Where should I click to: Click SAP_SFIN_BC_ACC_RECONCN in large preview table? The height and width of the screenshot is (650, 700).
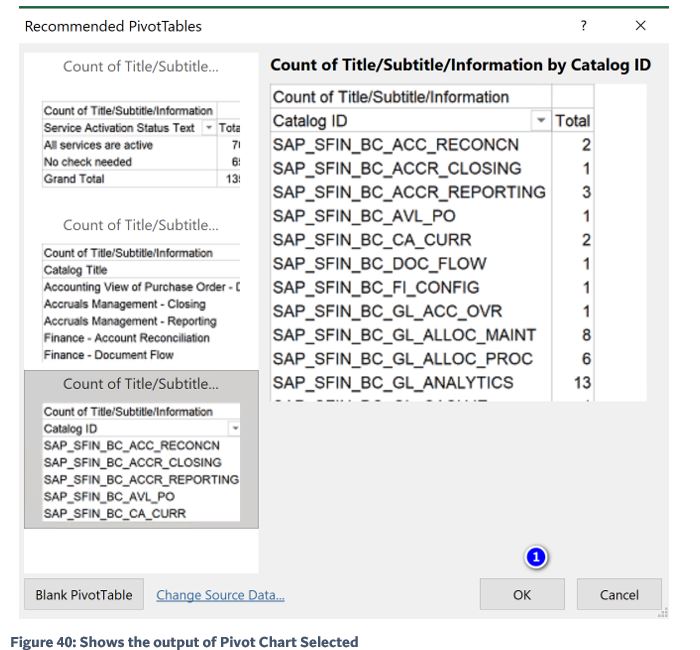pos(396,145)
